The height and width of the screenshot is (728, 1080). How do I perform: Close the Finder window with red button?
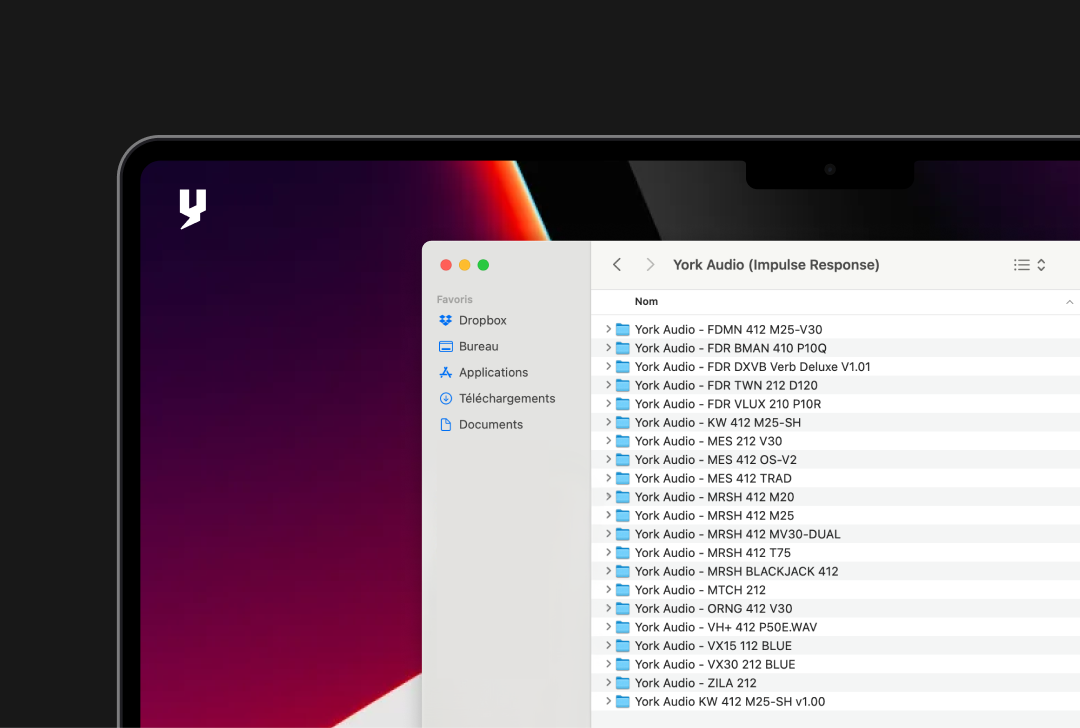pyautogui.click(x=446, y=264)
